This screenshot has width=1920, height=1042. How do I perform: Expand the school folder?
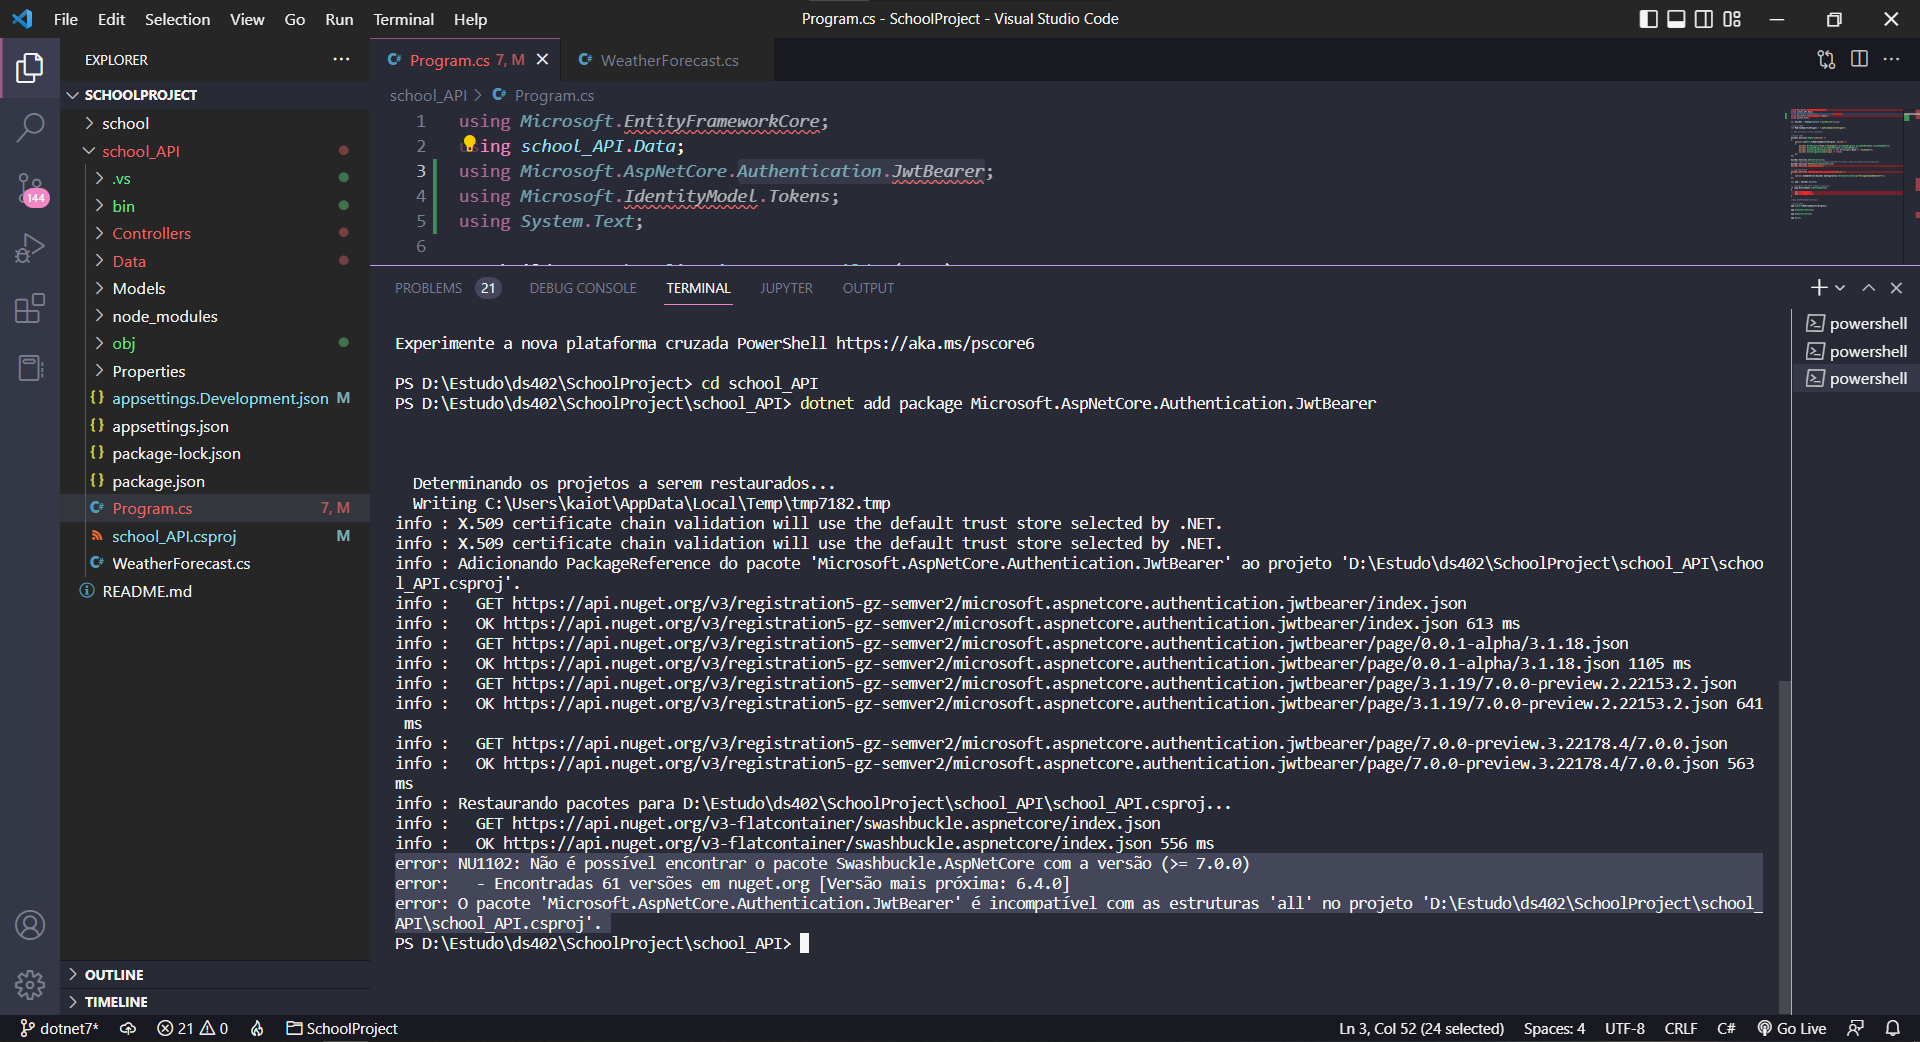pos(215,123)
